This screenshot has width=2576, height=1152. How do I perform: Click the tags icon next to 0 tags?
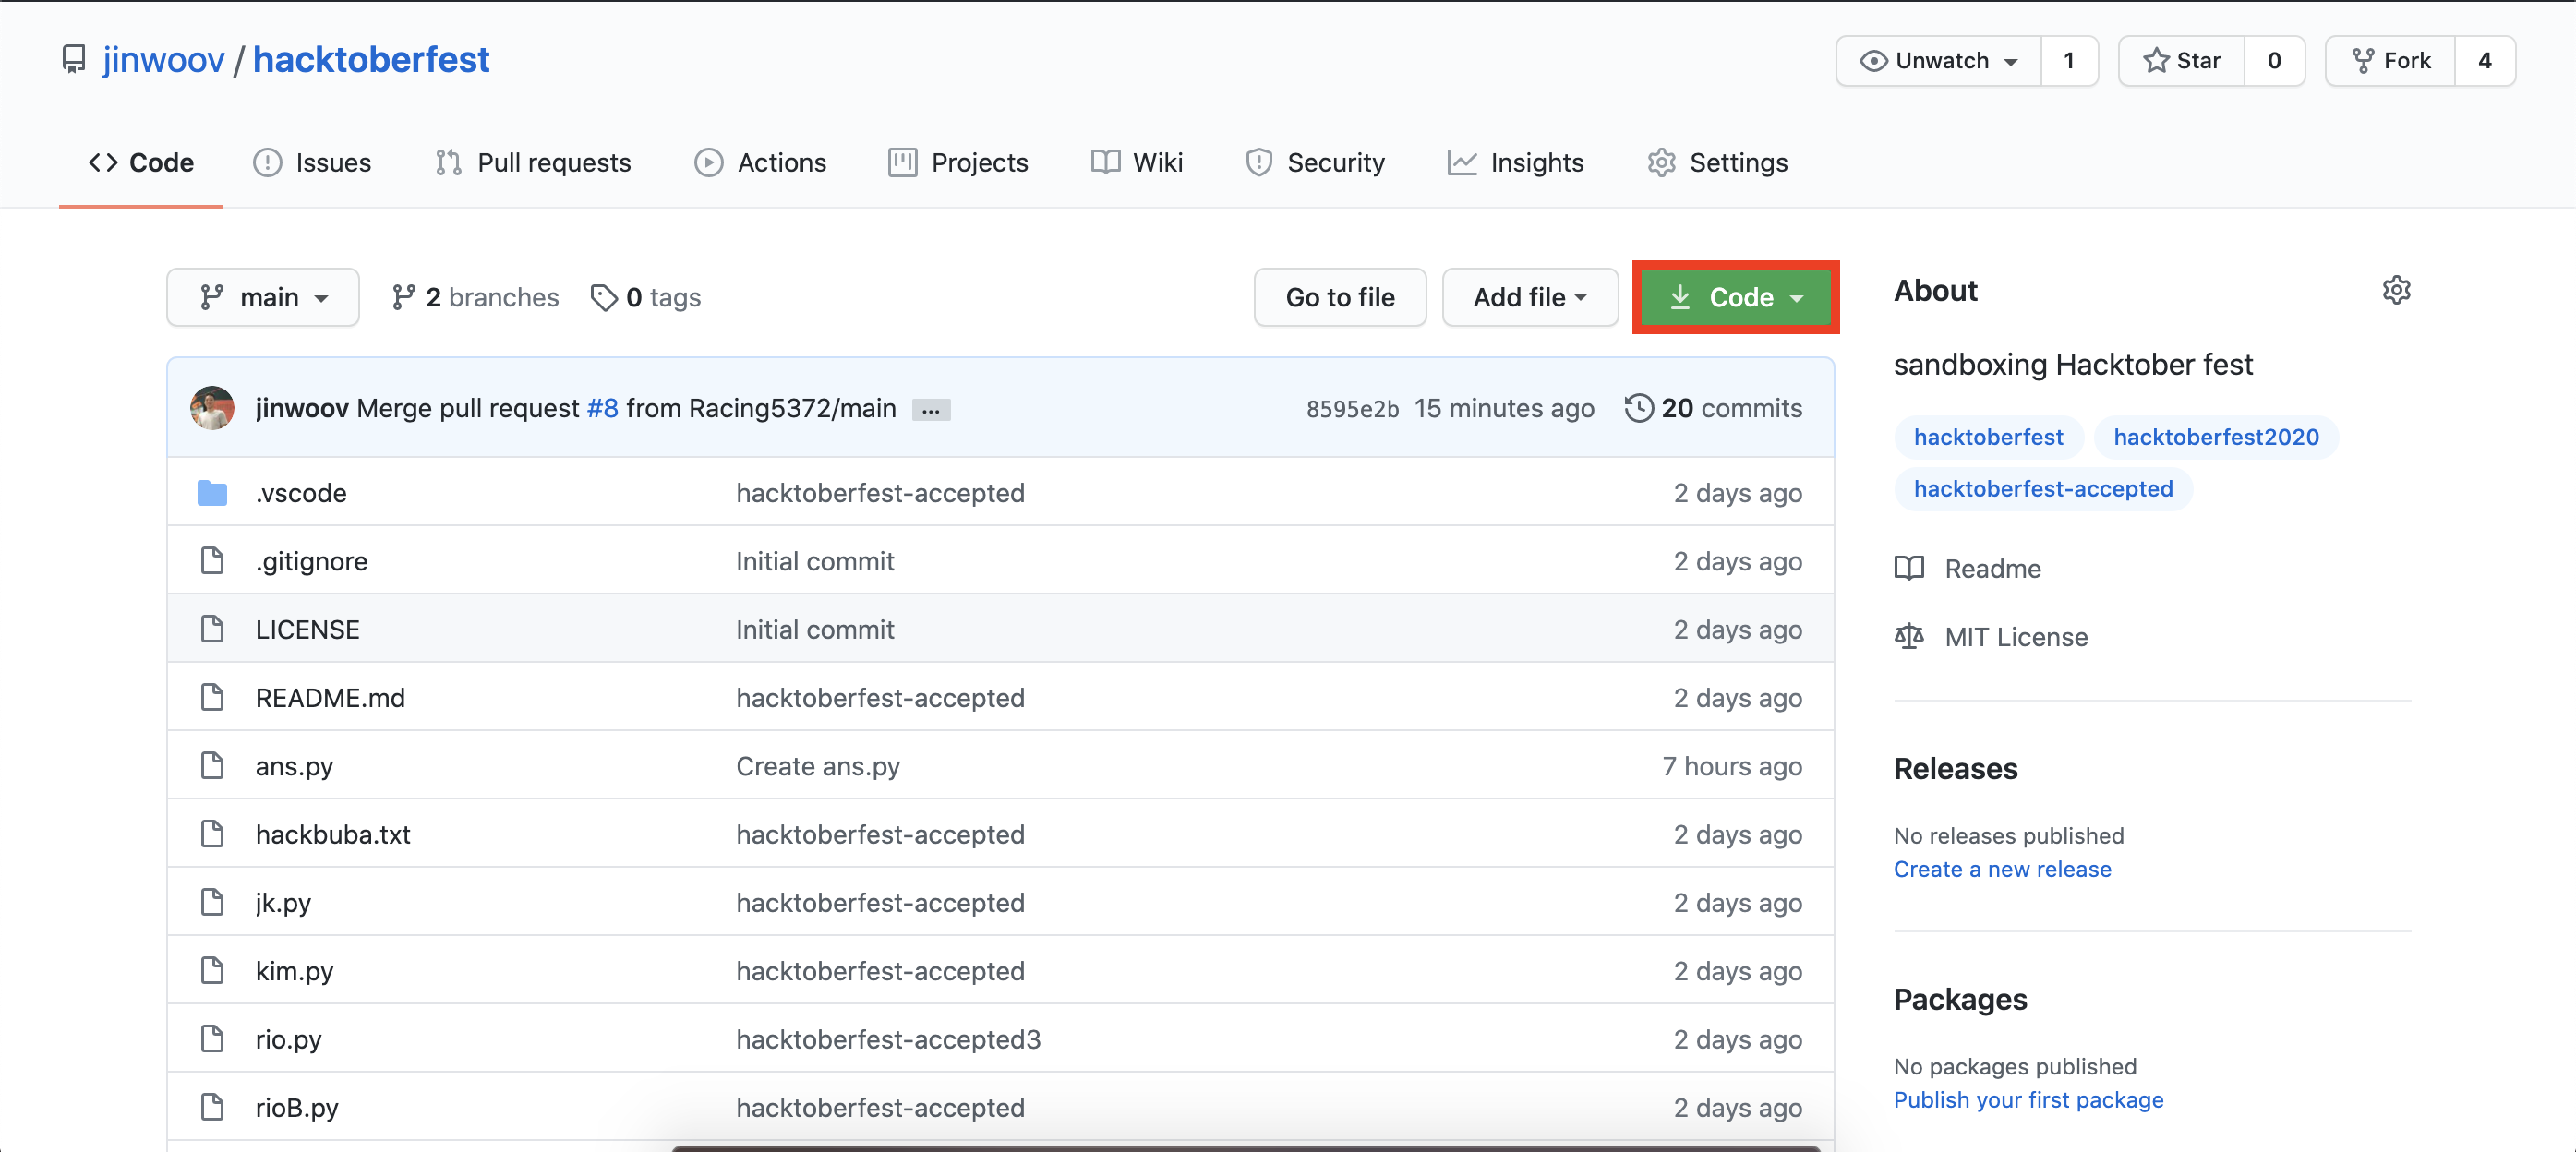(603, 298)
